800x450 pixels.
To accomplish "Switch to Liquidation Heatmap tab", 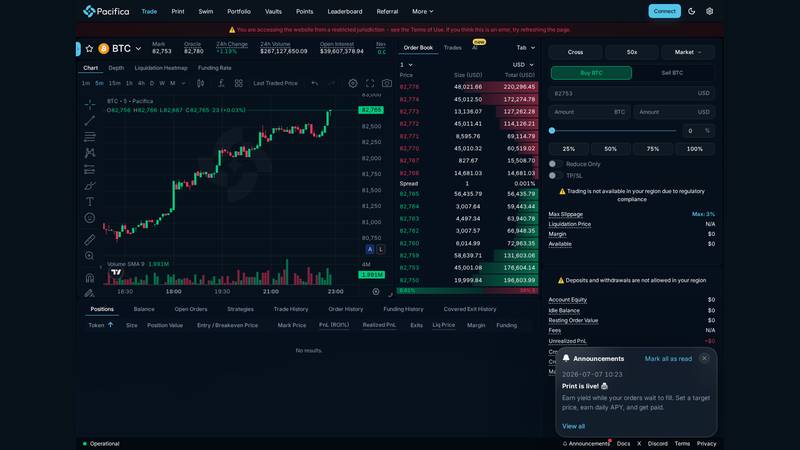I will pos(161,68).
